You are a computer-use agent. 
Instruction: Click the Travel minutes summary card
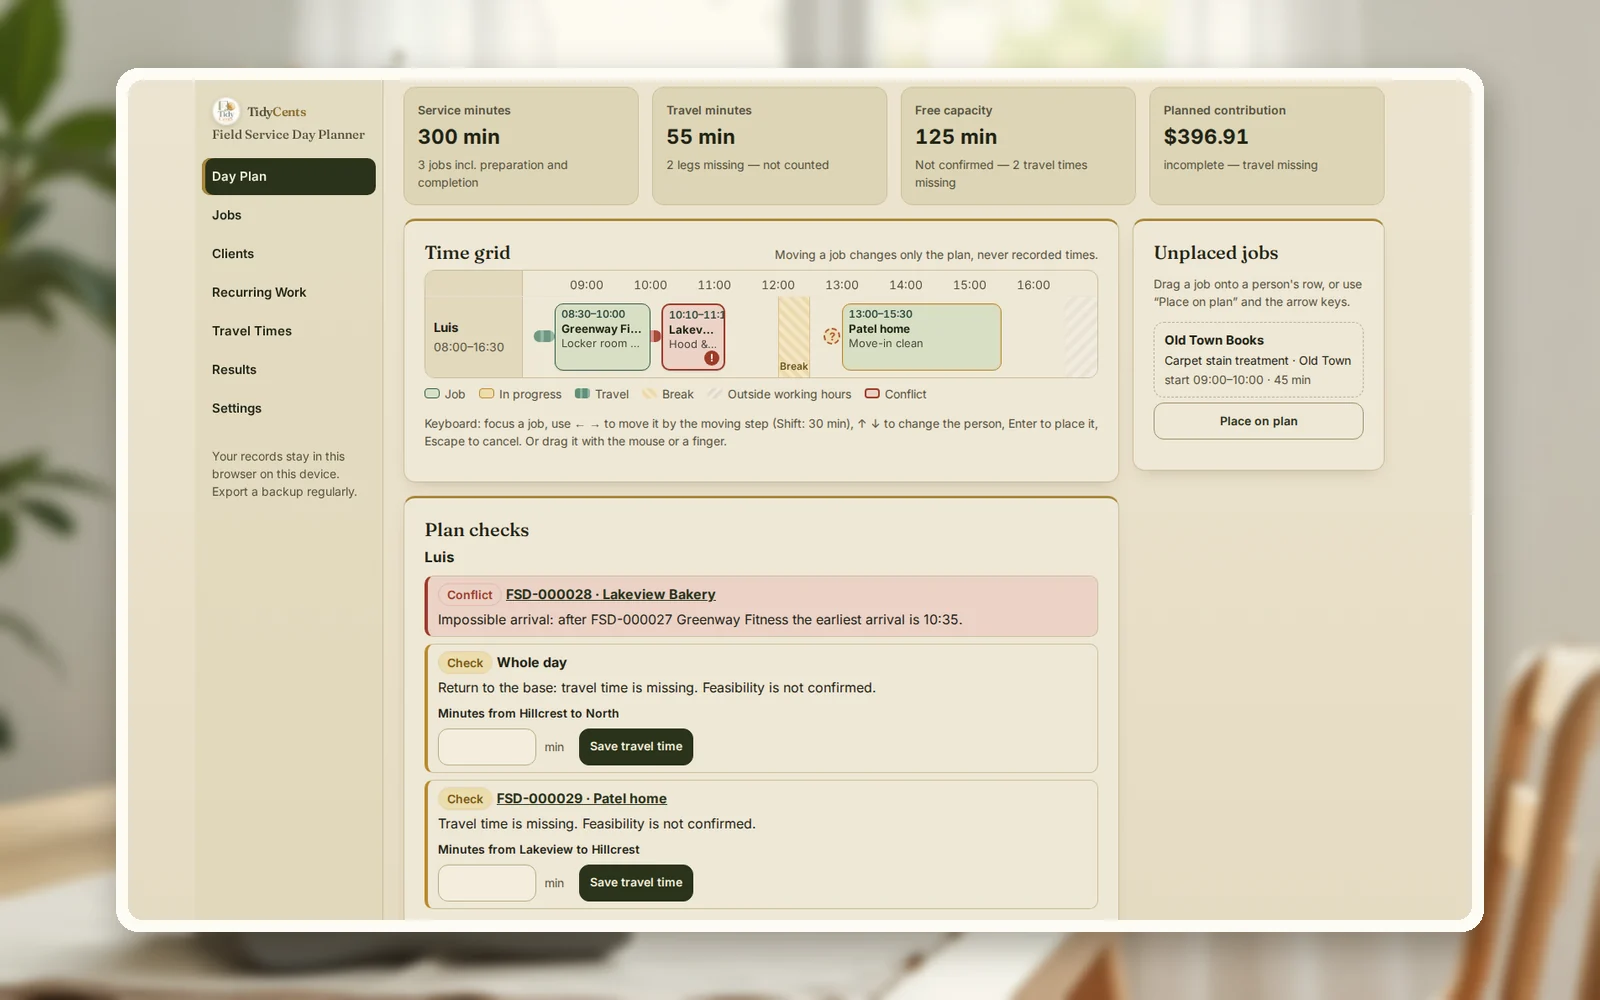point(769,146)
